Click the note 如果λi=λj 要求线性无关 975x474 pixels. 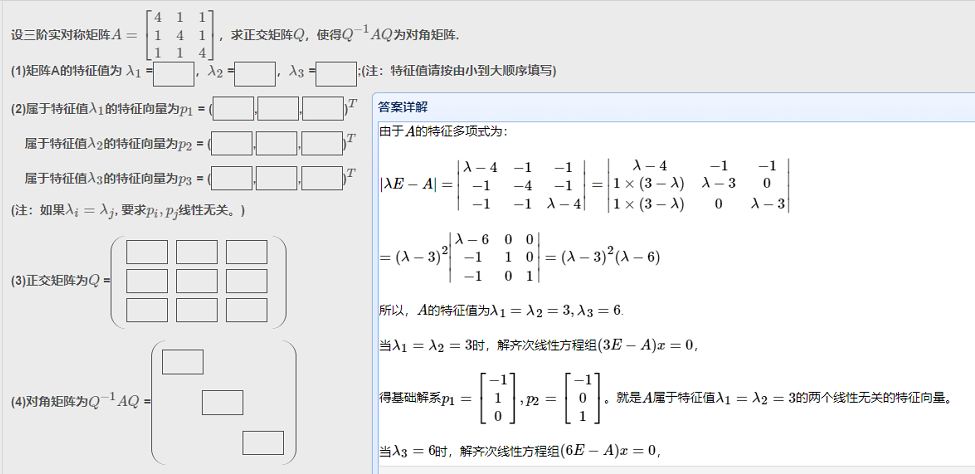click(x=128, y=211)
